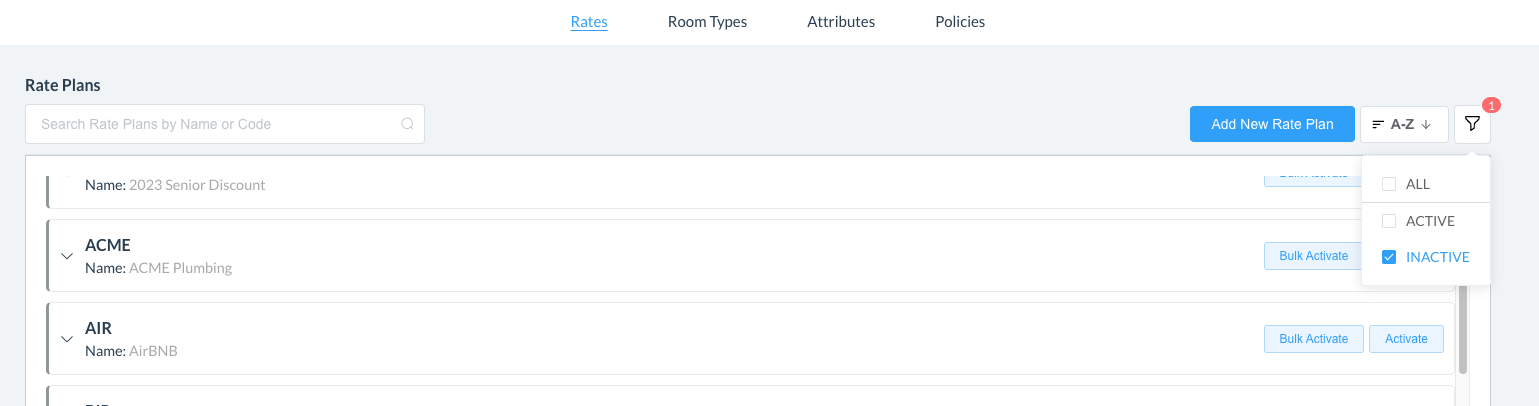Switch to the Rates tab

(589, 21)
